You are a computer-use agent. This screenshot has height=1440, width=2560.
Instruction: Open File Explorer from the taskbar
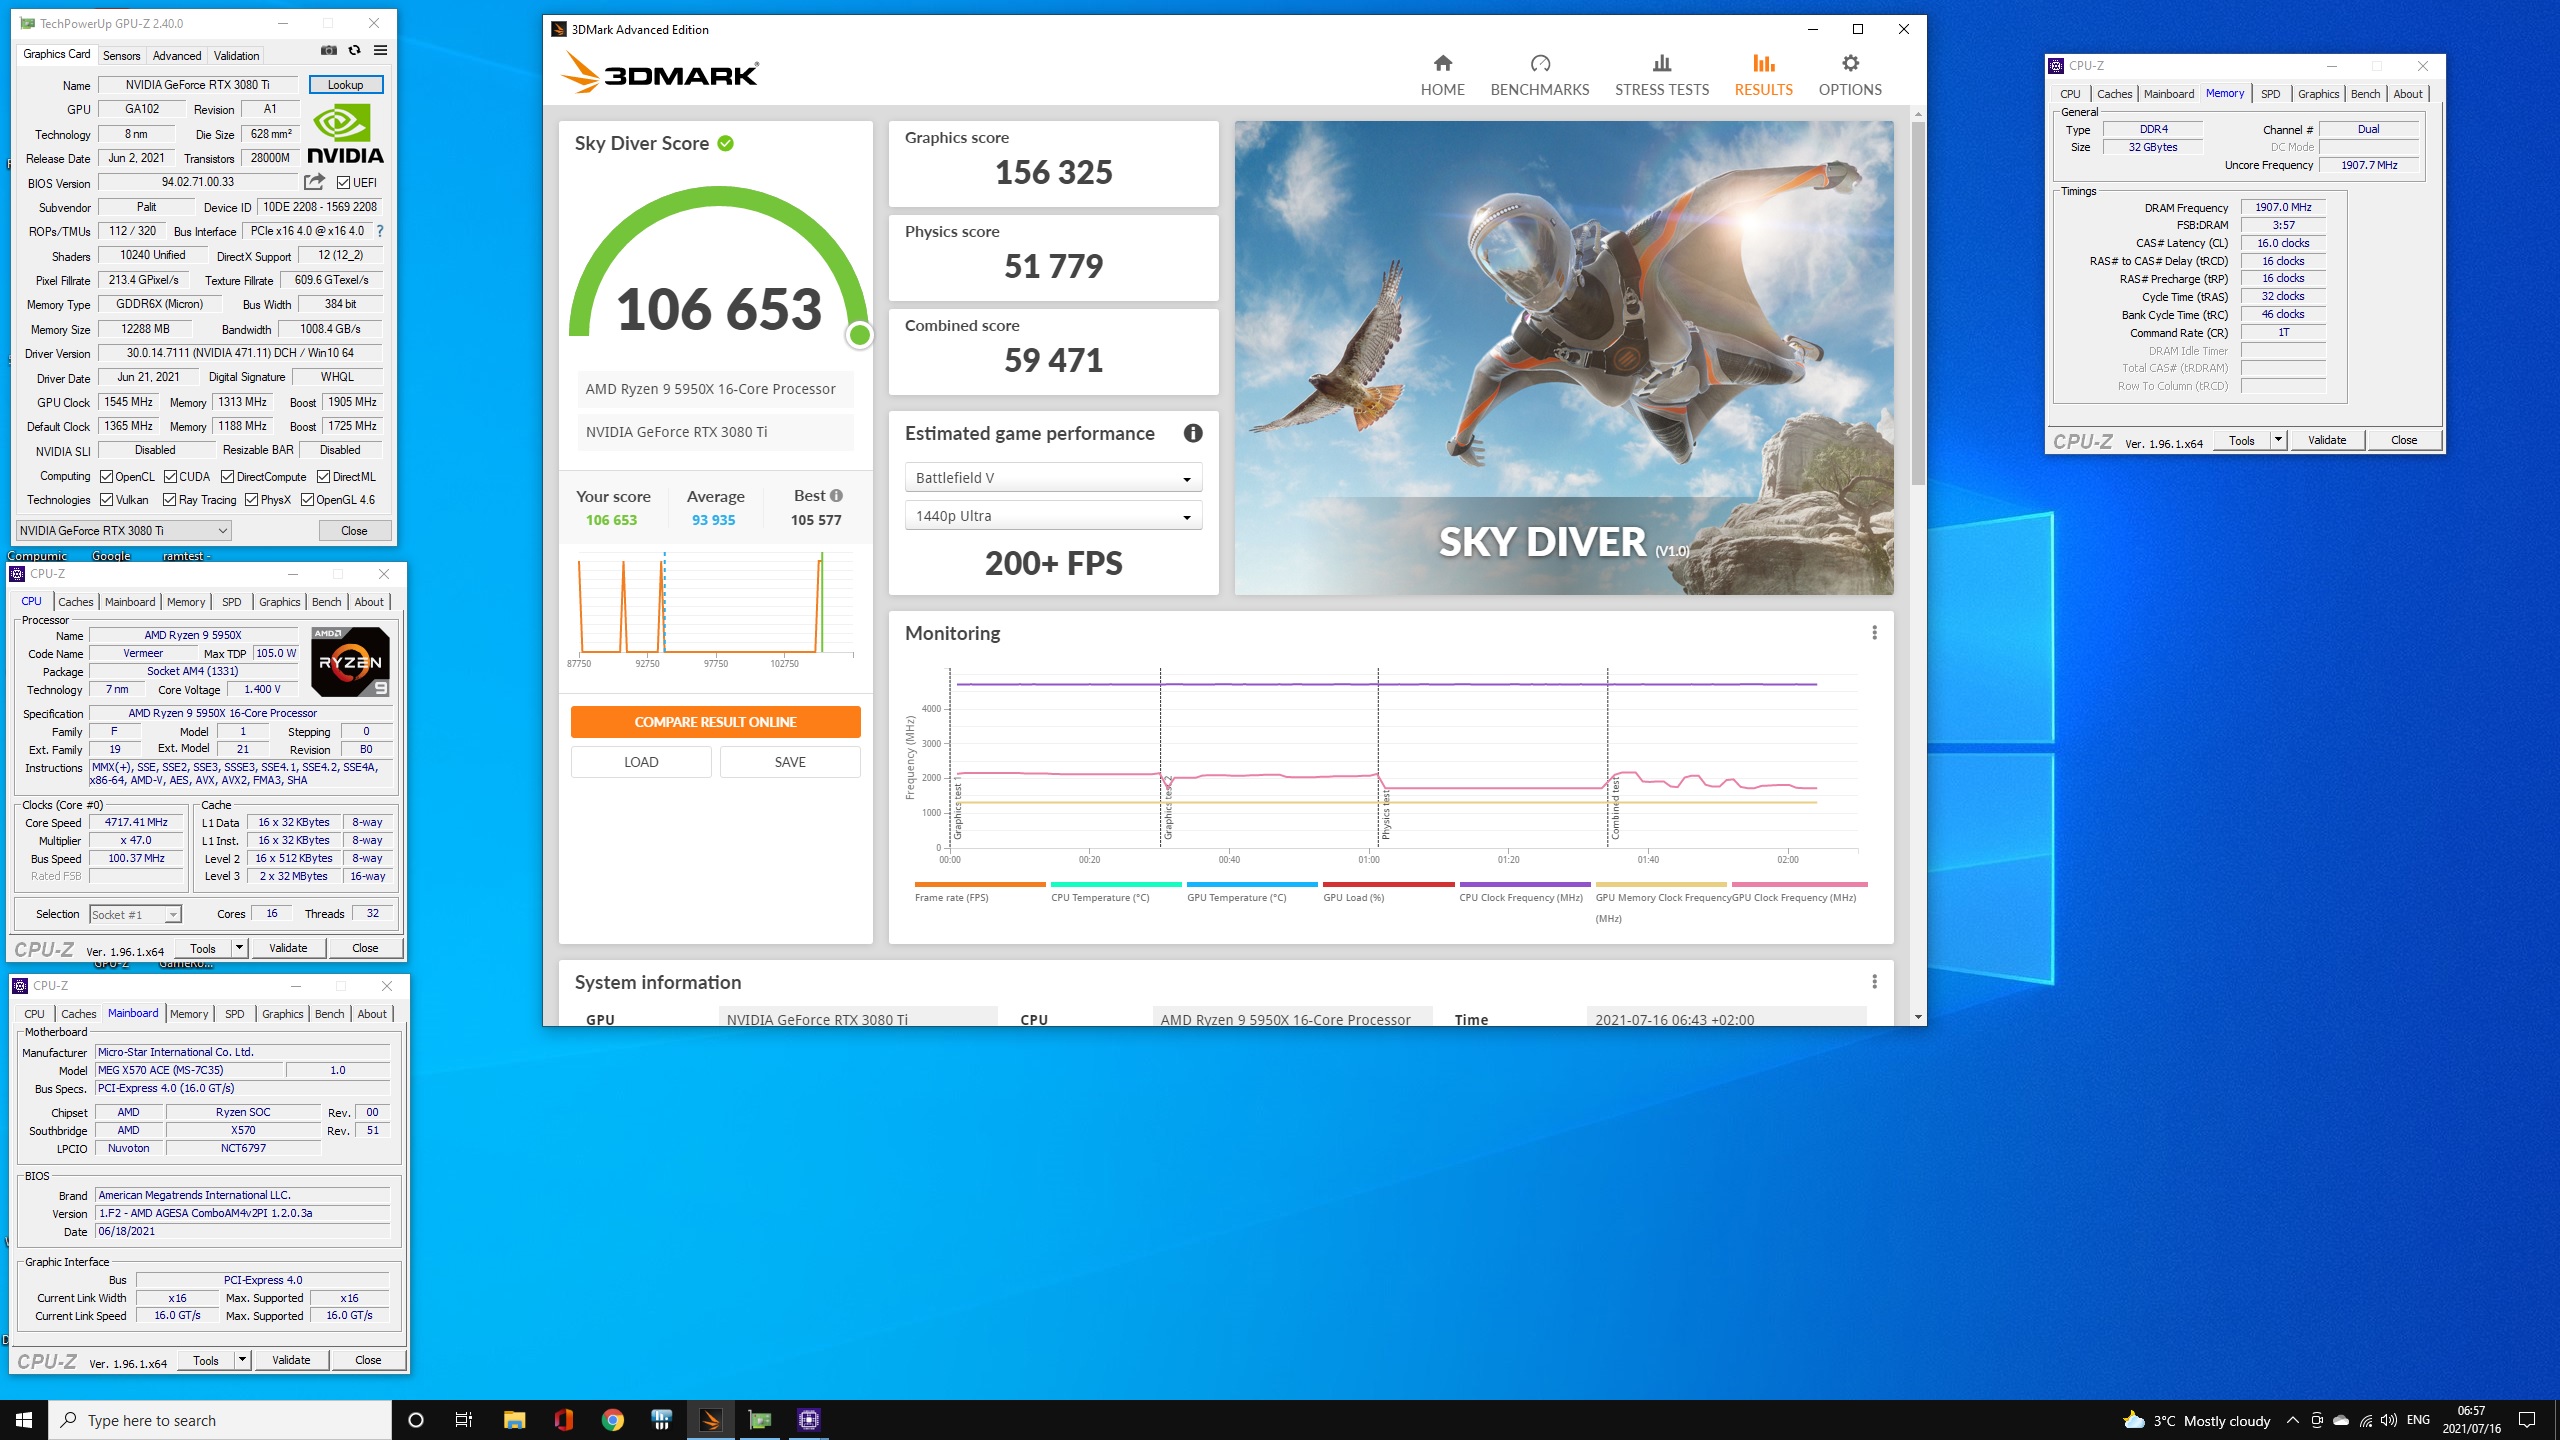(x=514, y=1420)
